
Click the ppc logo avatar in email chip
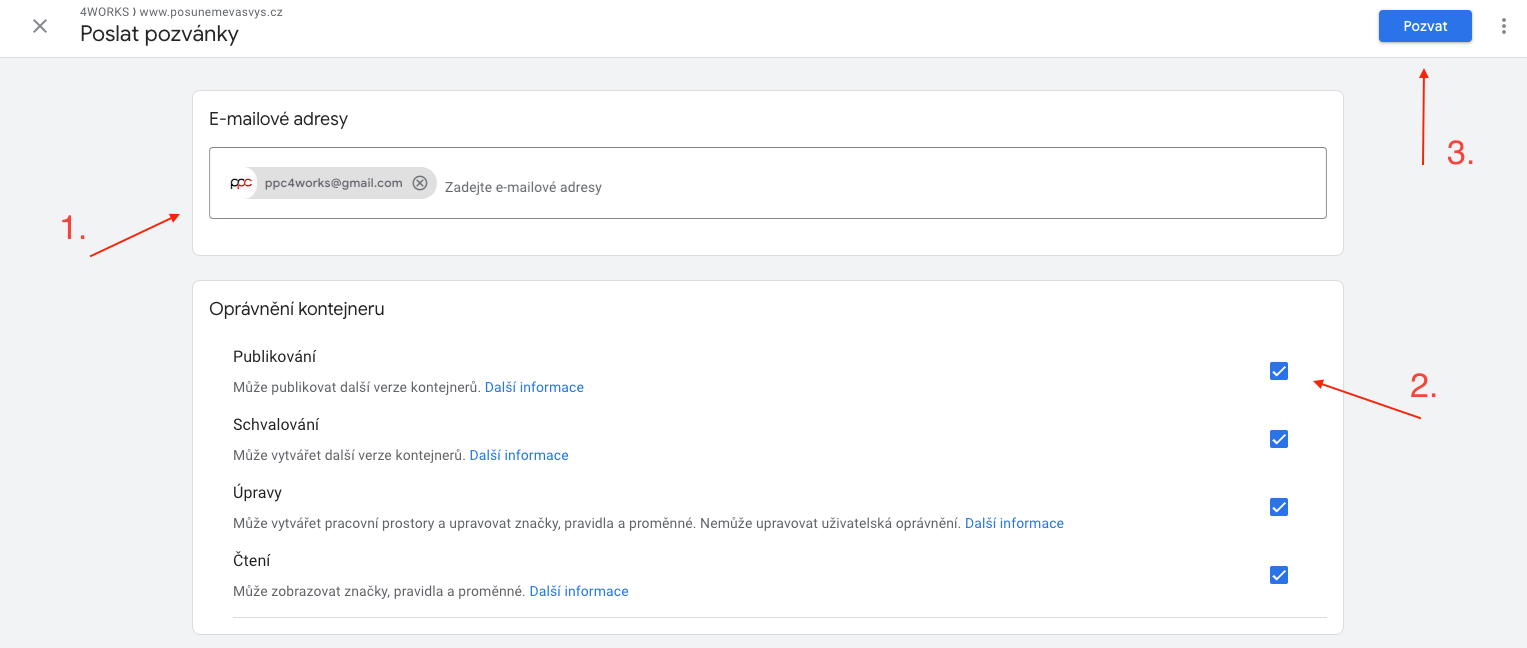tap(241, 183)
